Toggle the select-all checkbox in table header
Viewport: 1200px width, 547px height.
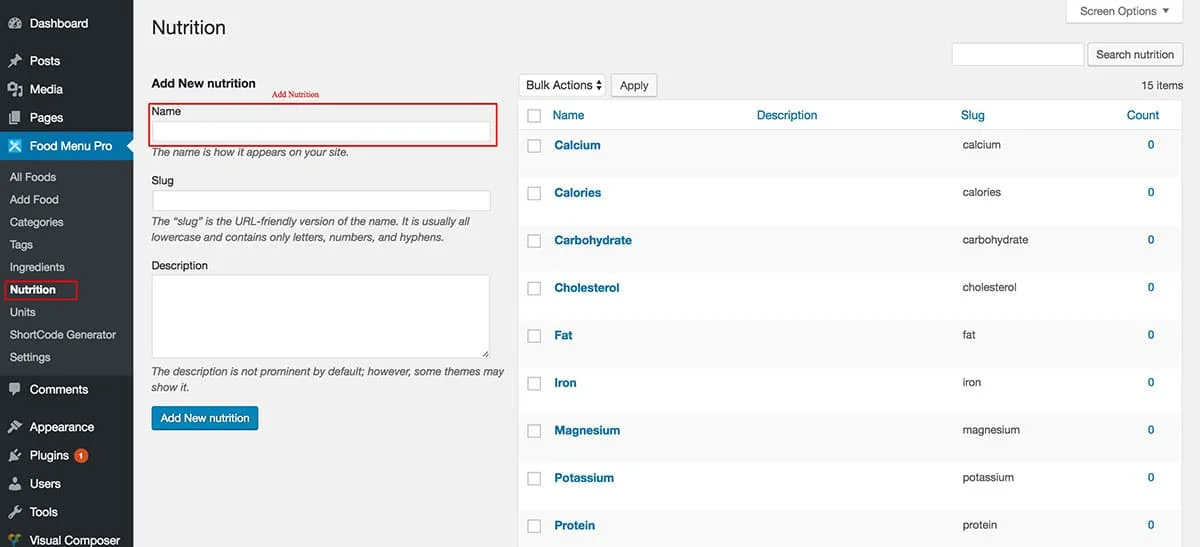534,116
